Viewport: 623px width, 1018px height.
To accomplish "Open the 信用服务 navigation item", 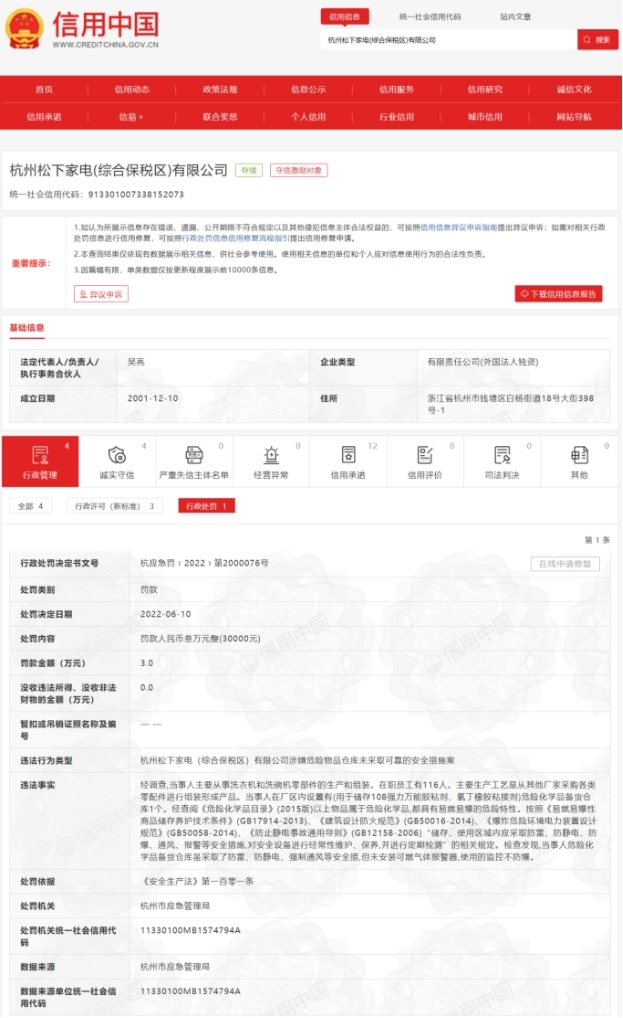I will tap(397, 90).
